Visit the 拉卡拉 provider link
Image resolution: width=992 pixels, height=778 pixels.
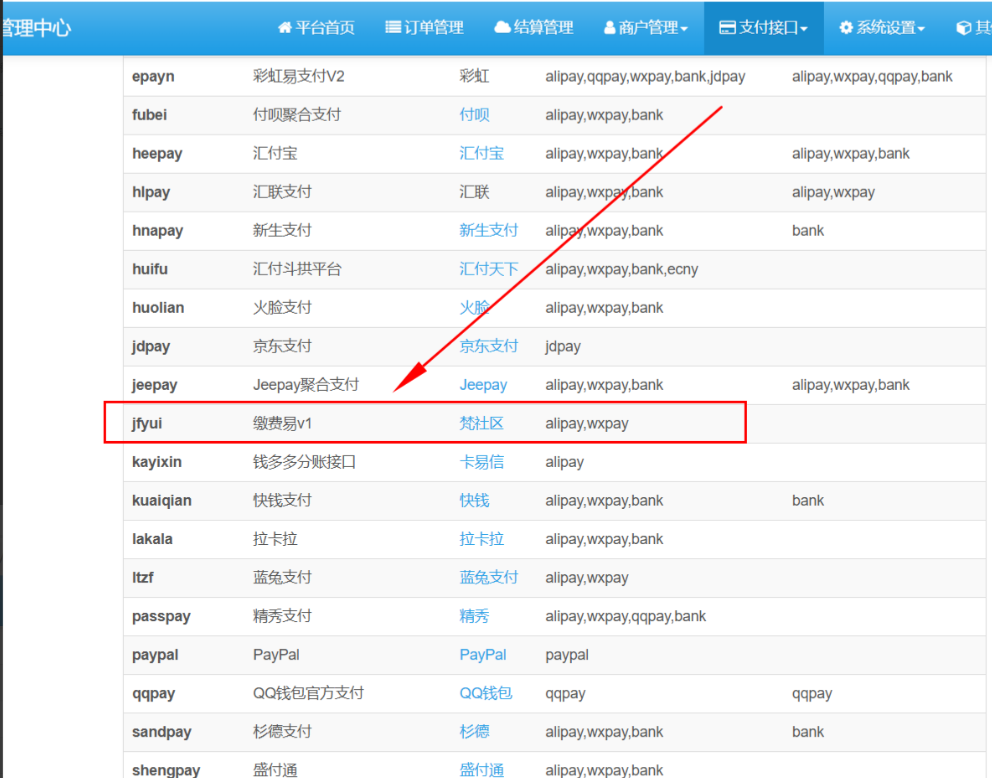click(481, 539)
